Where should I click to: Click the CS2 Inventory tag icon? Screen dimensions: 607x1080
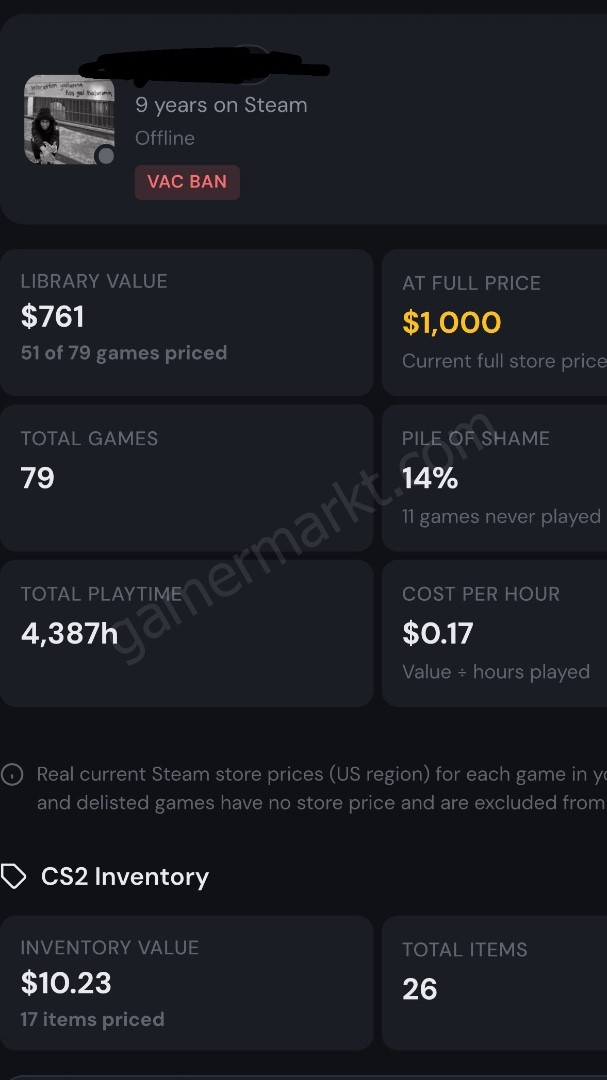pos(13,877)
